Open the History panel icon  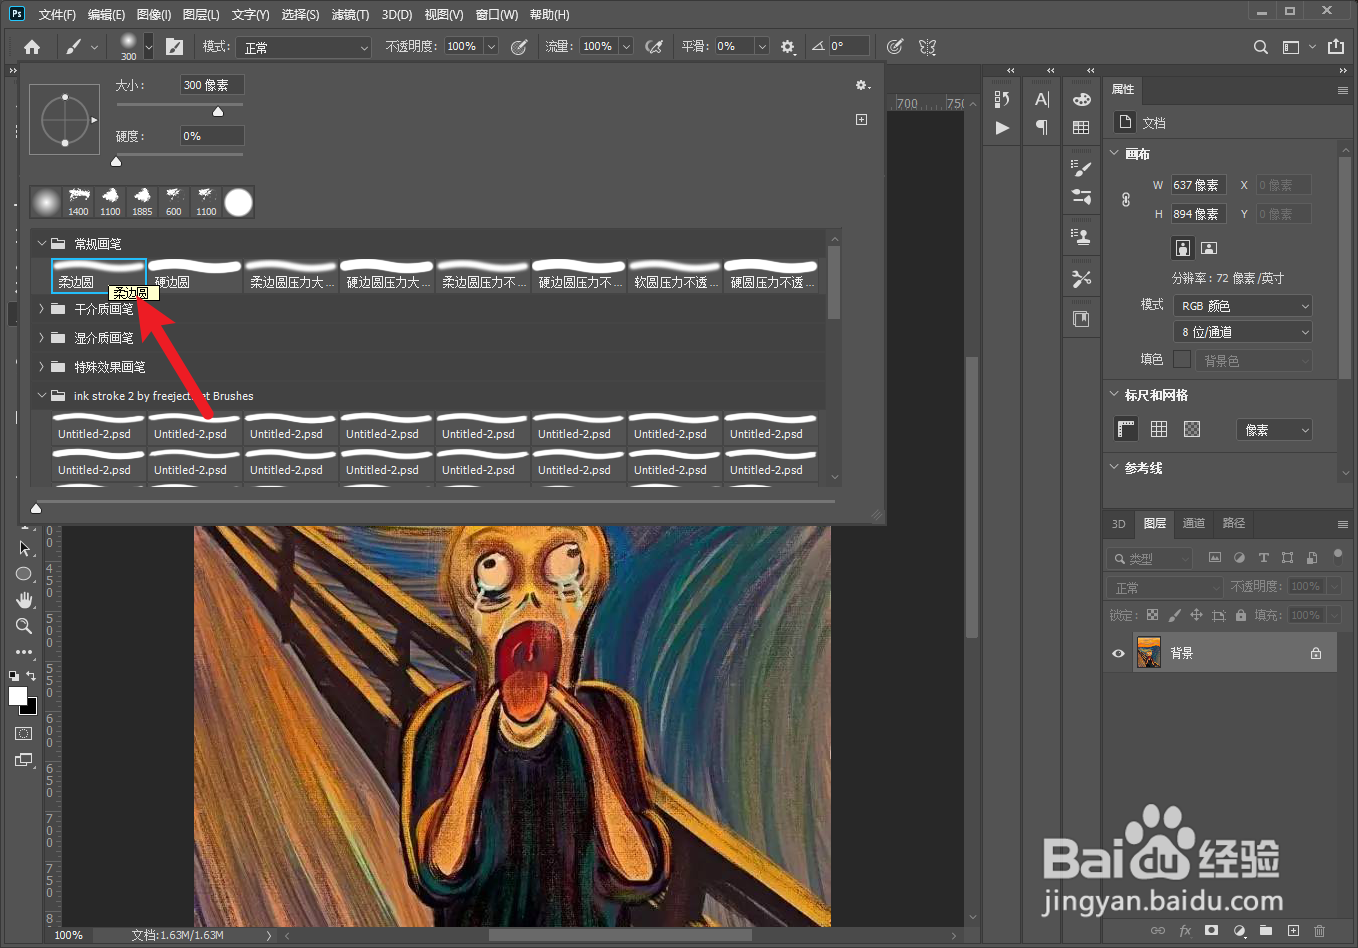coord(1002,99)
